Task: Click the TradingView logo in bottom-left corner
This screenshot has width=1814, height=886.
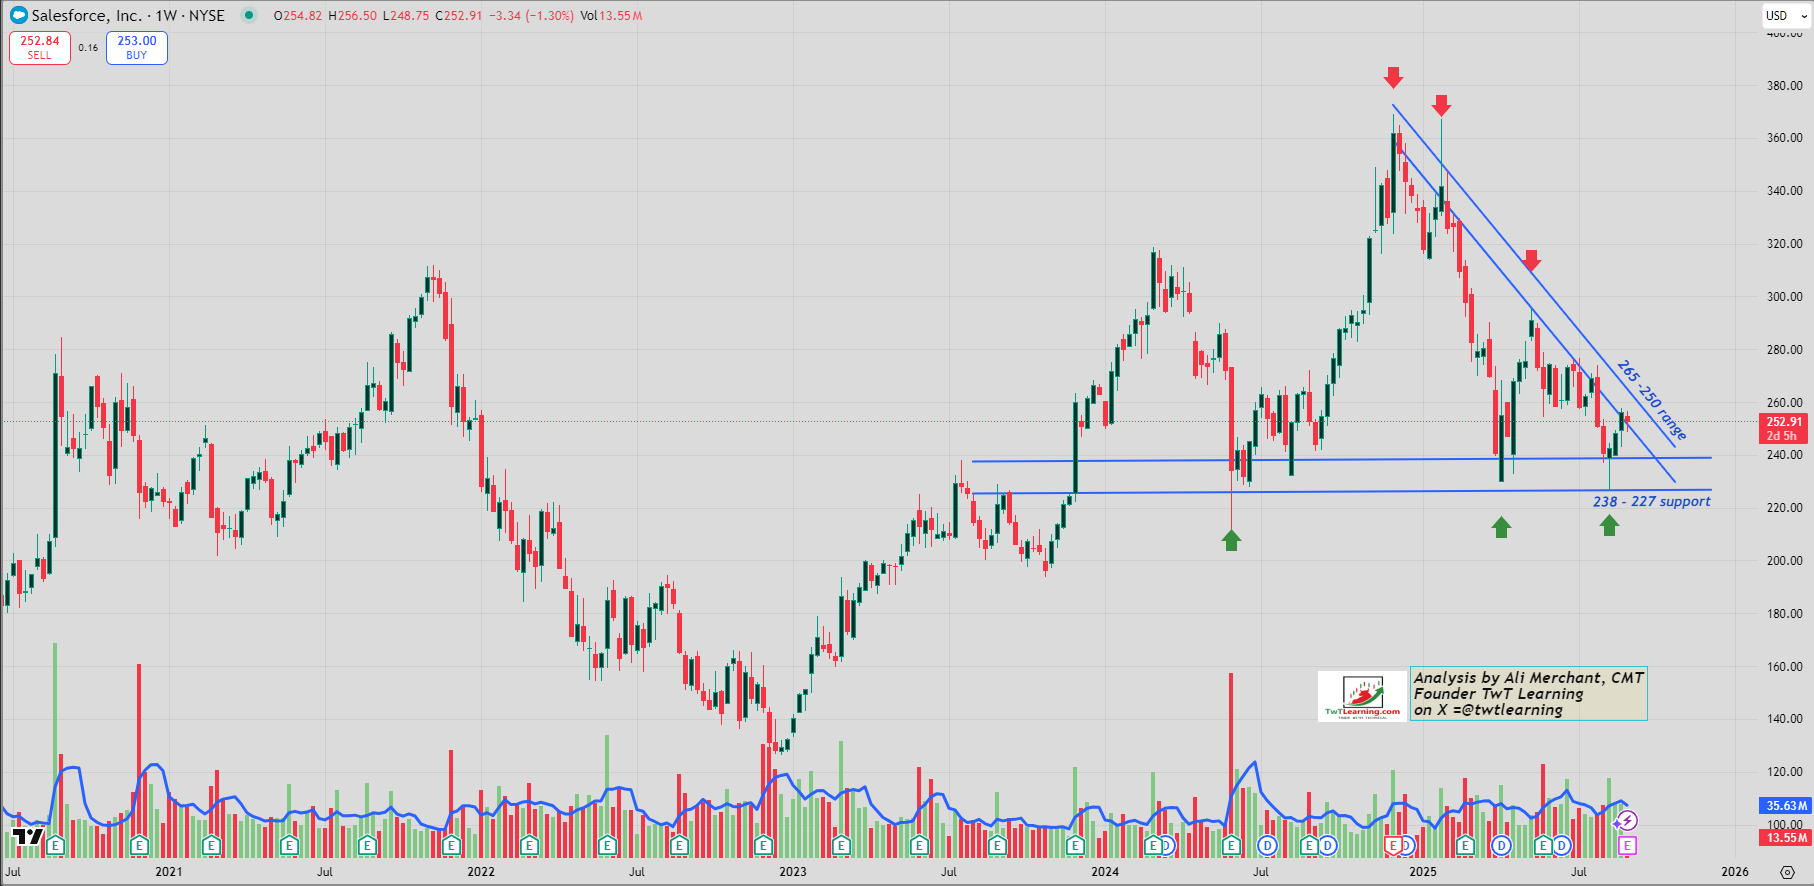Action: click(x=27, y=837)
